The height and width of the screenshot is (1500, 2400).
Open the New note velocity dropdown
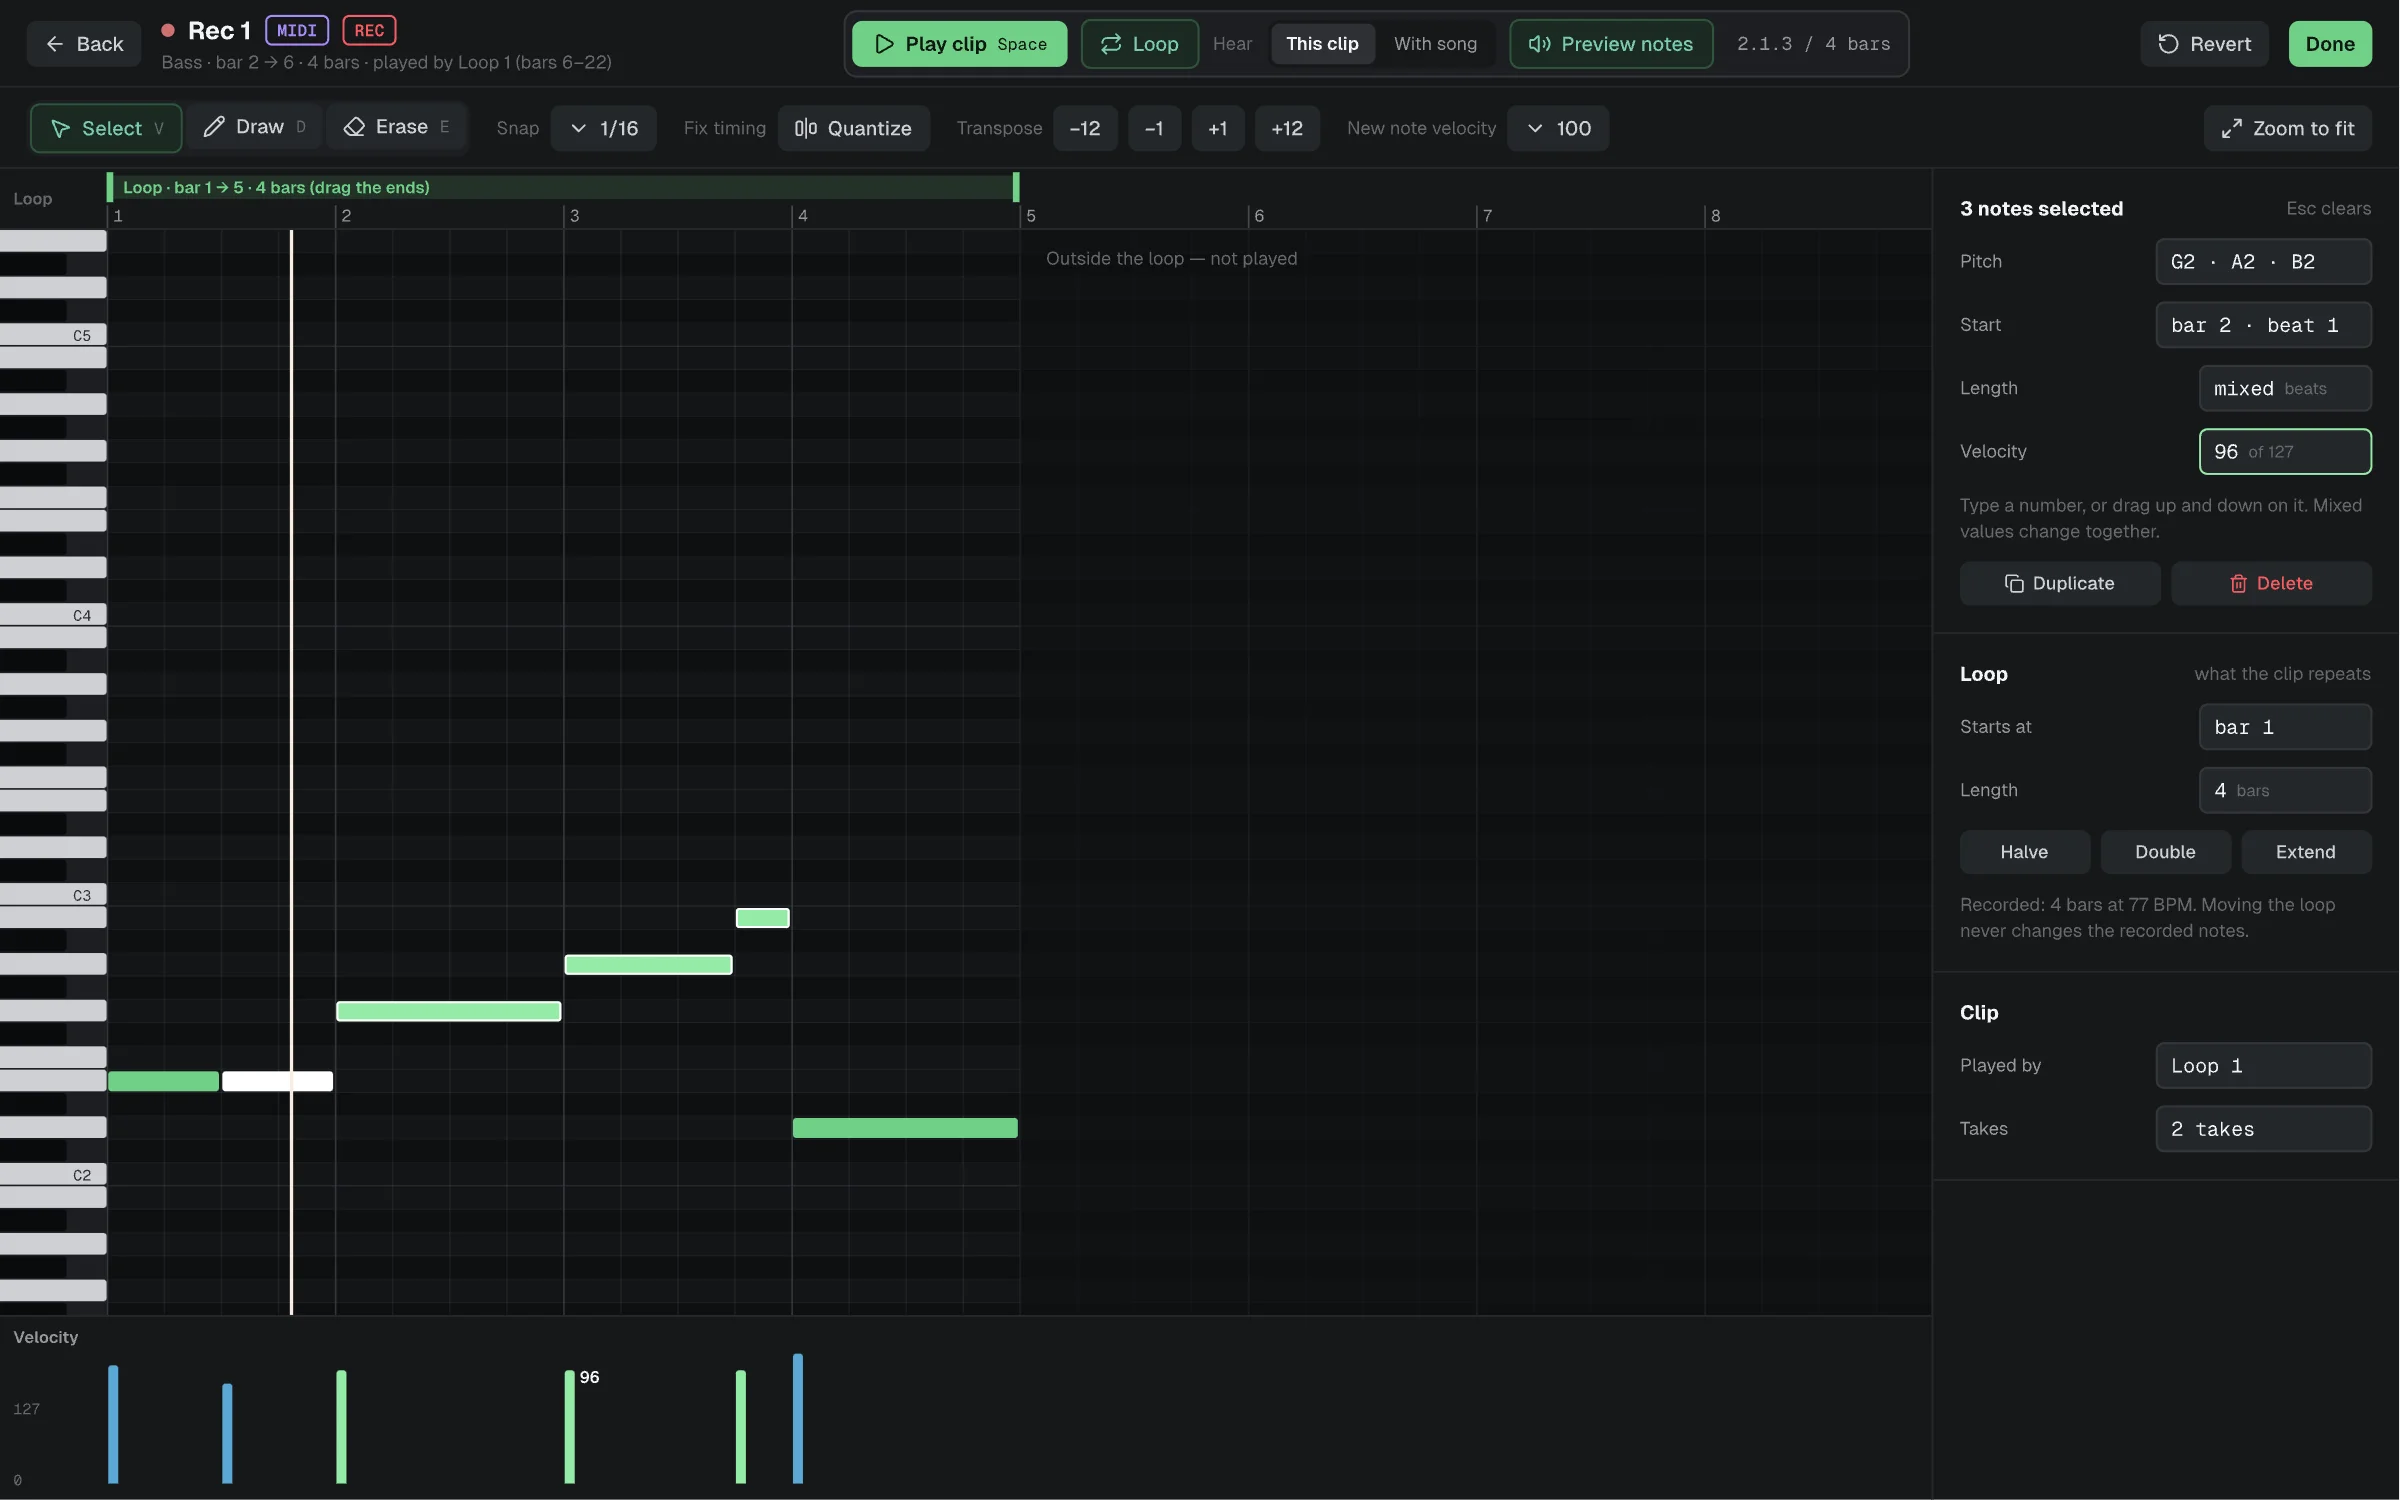(x=1558, y=128)
